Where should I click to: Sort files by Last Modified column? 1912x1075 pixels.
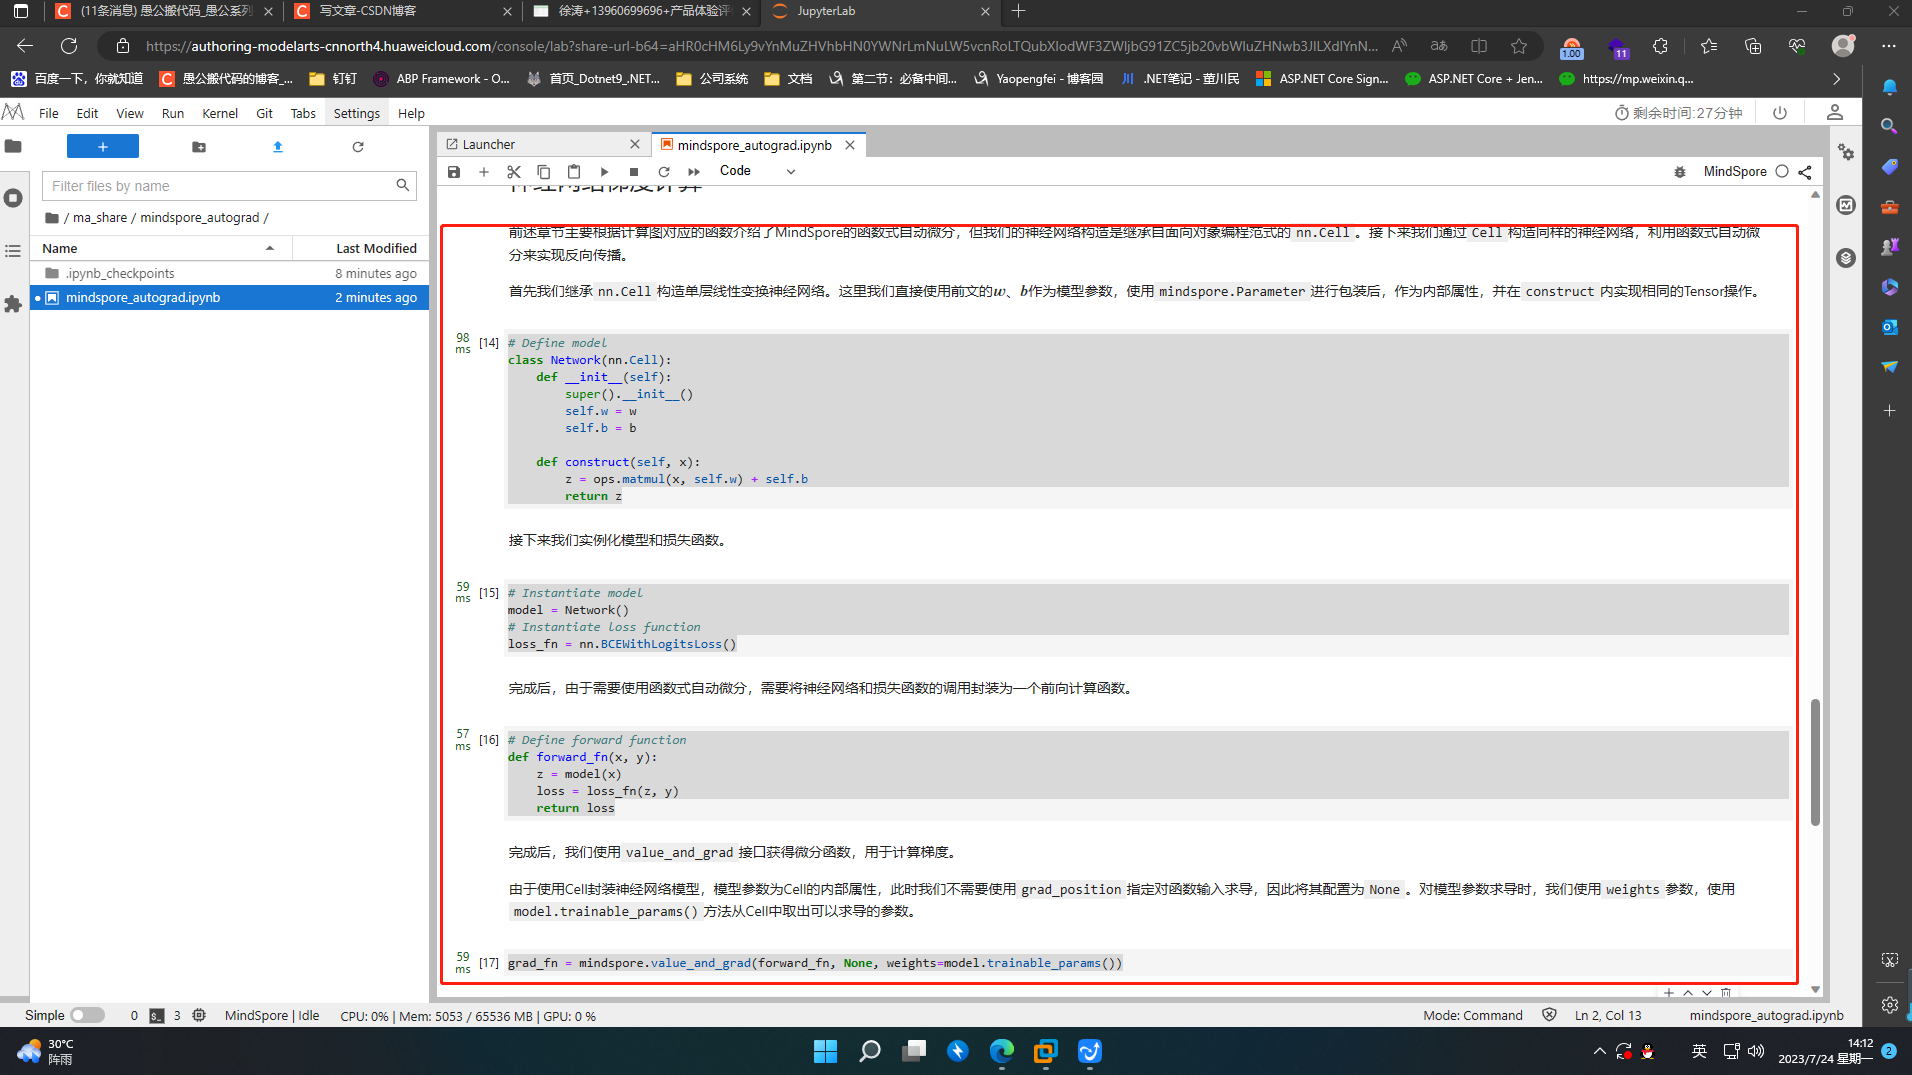coord(361,248)
